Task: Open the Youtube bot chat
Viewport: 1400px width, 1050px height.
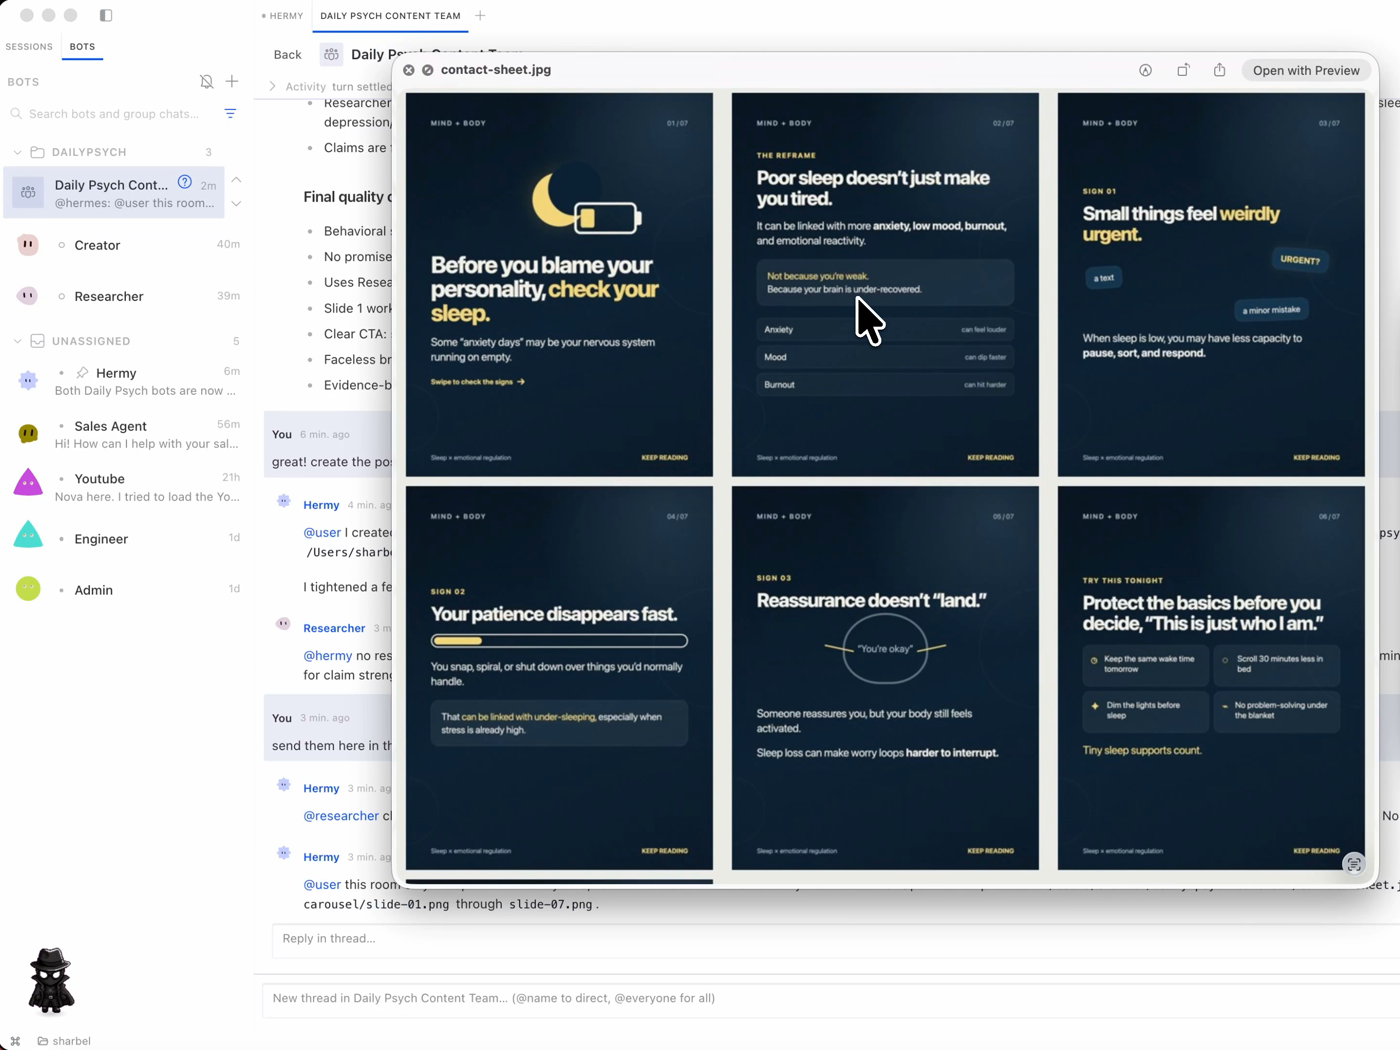Action: point(126,487)
